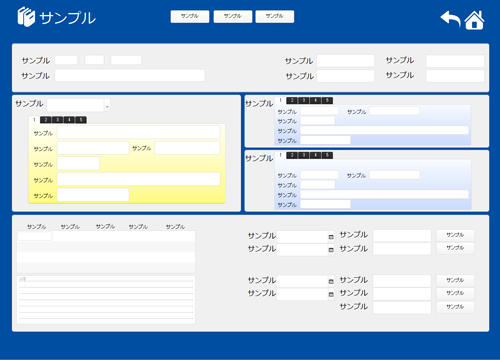Viewport: 500px width, 360px height.
Task: Switch to tab 3 of the lower blue panel
Action: (304, 155)
